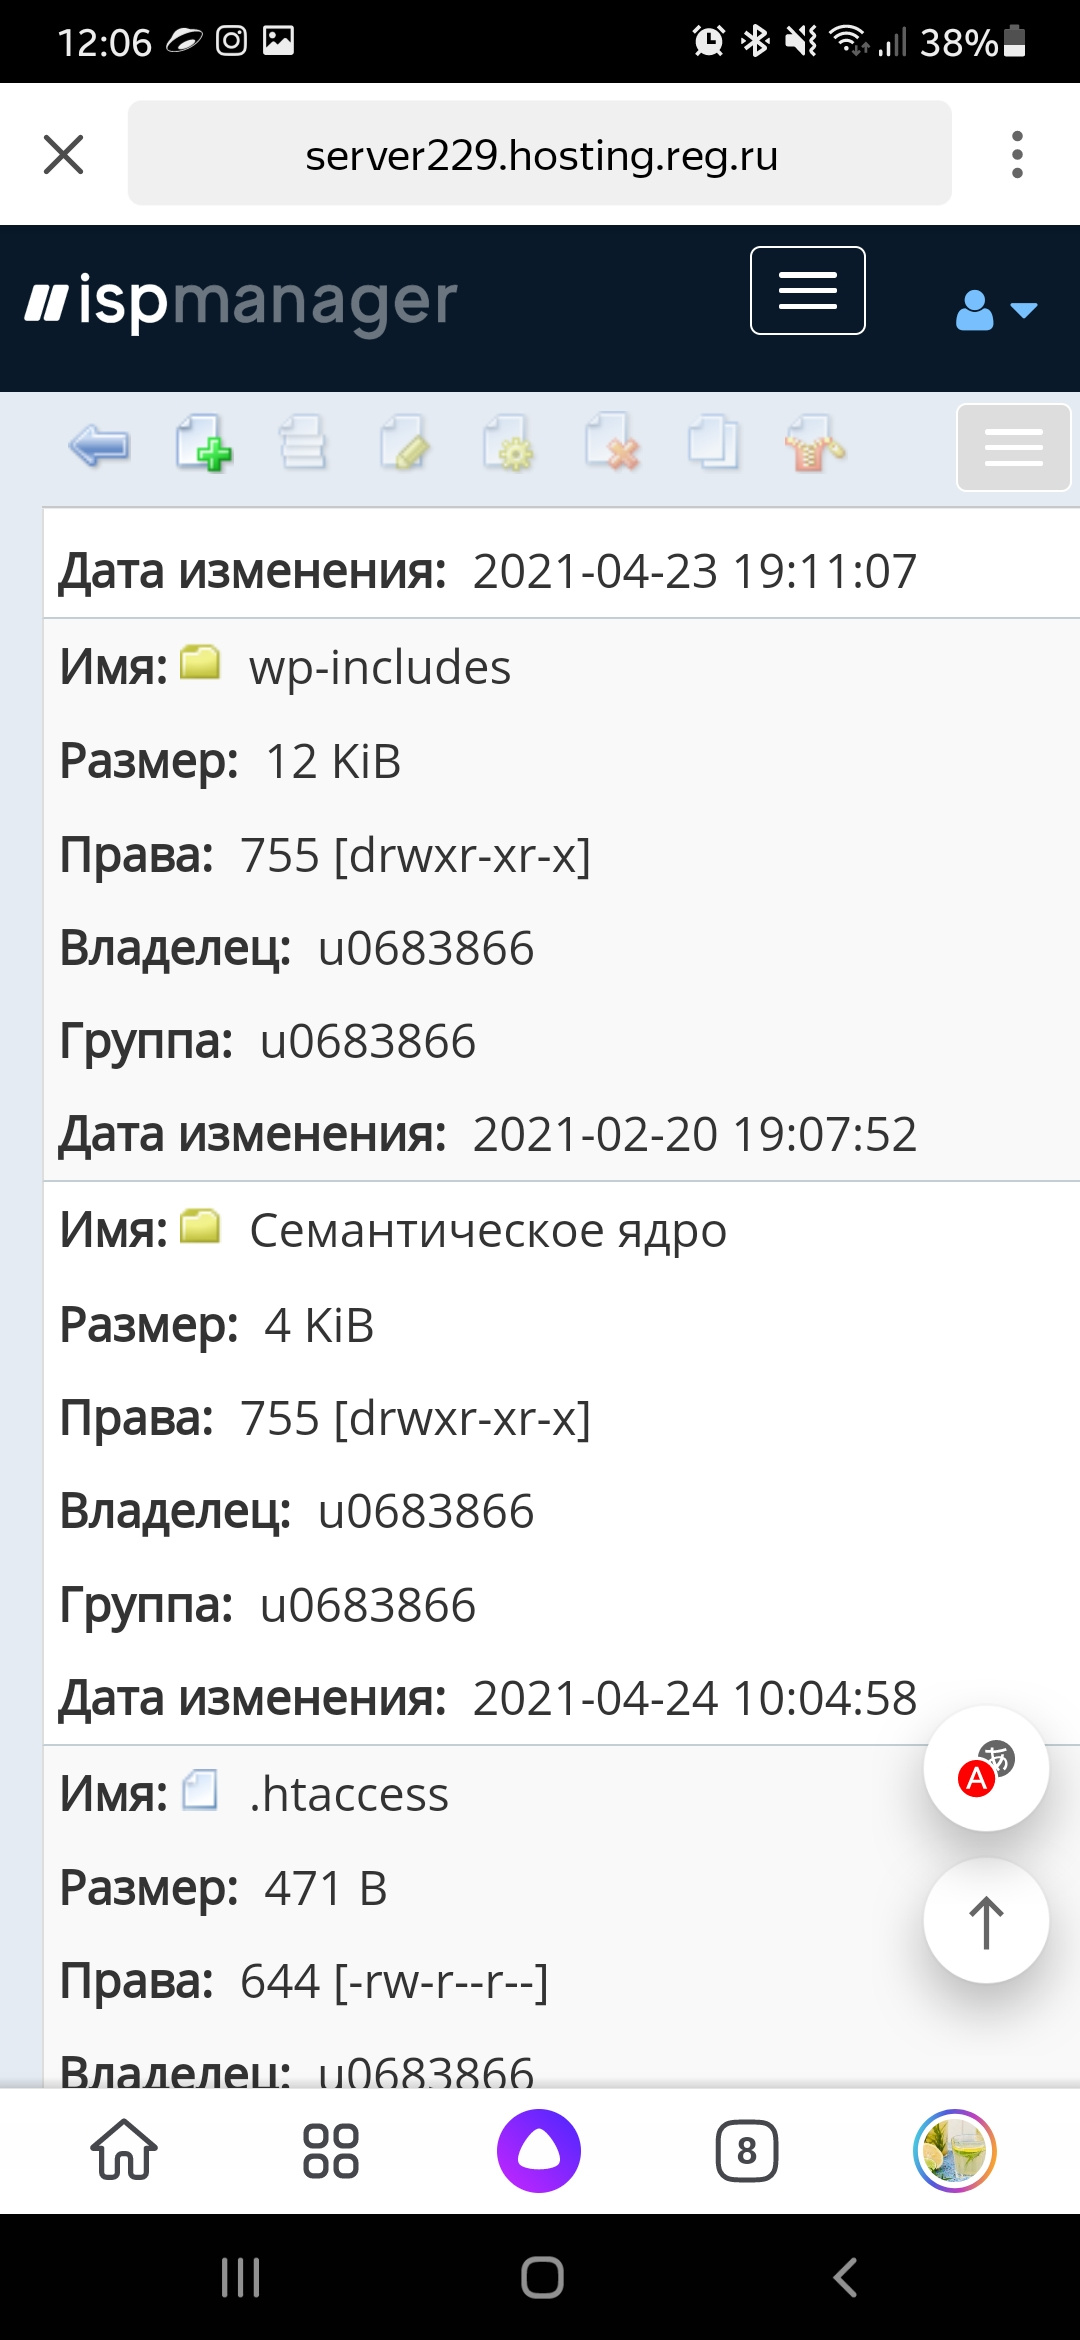Tap the floating translate page button
Viewport: 1080px width, 2340px height.
tap(986, 1769)
